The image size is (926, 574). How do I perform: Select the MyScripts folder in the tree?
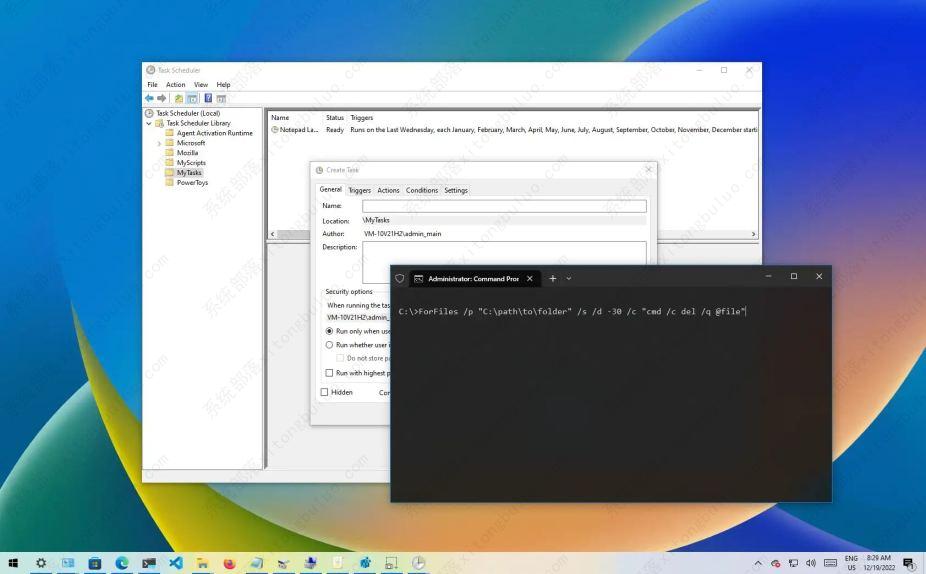[x=191, y=162]
